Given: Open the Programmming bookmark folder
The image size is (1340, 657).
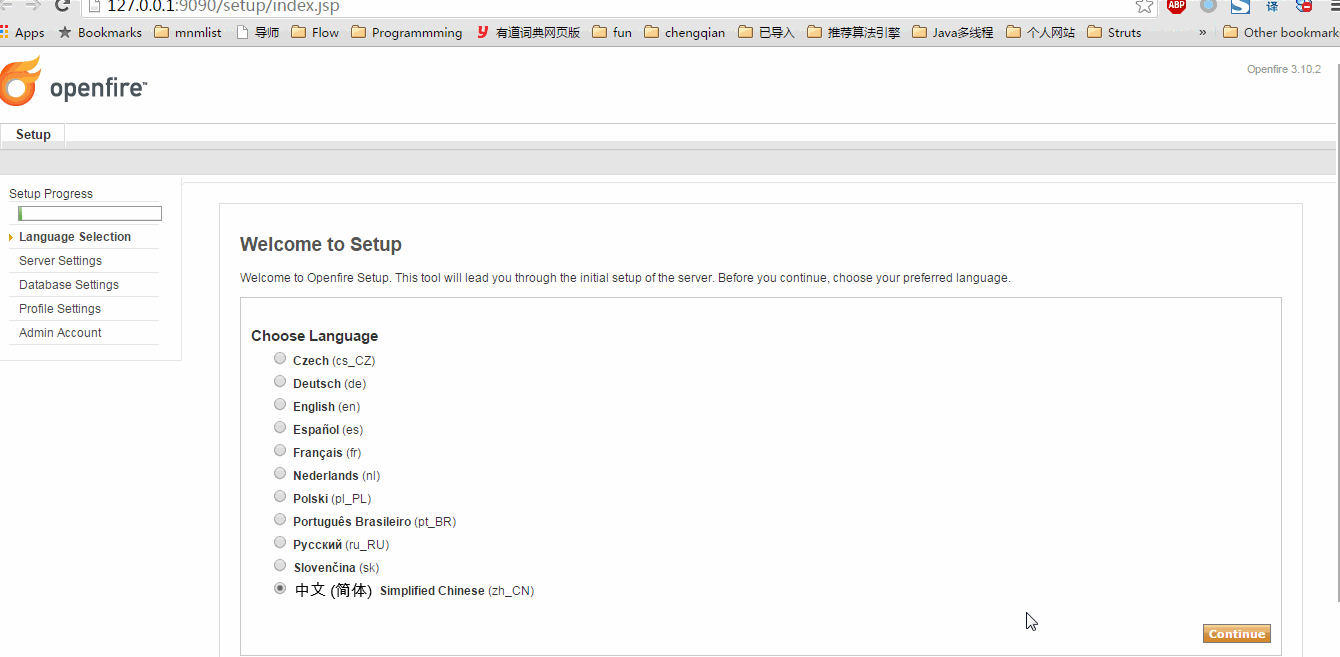Looking at the screenshot, I should (x=407, y=32).
